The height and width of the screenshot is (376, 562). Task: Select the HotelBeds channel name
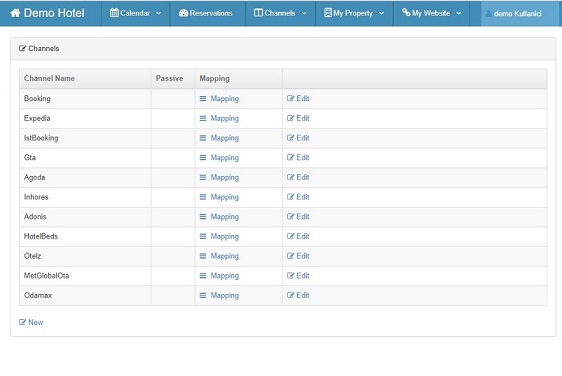pyautogui.click(x=41, y=236)
